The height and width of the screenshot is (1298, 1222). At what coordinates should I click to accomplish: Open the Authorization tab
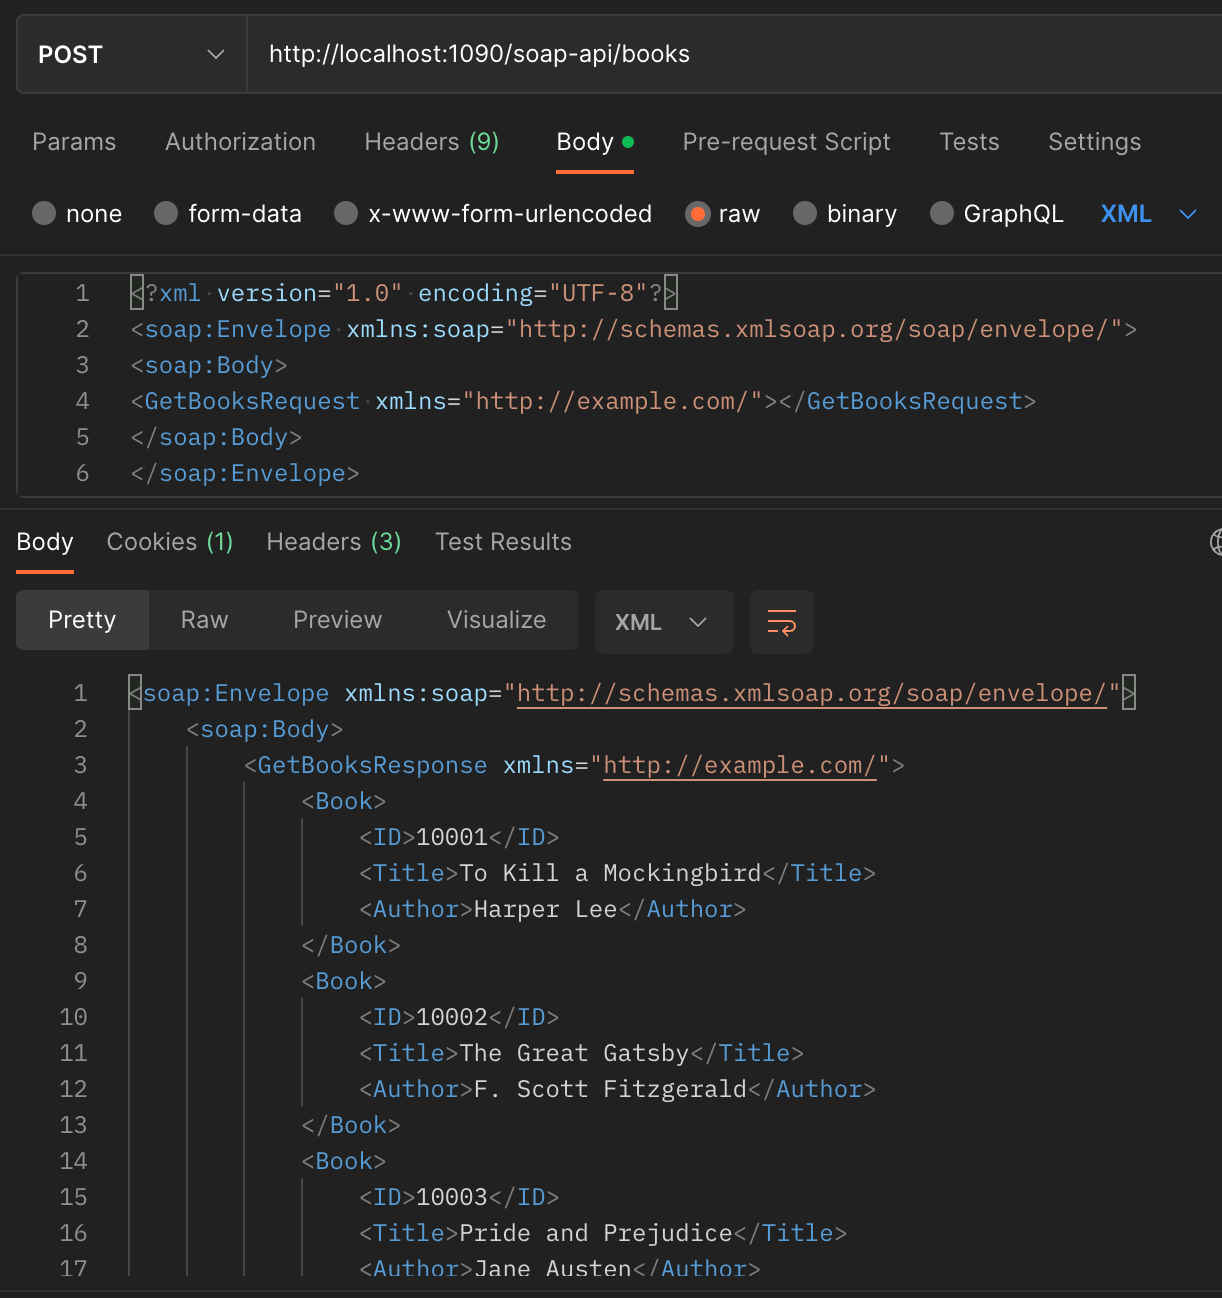click(240, 142)
